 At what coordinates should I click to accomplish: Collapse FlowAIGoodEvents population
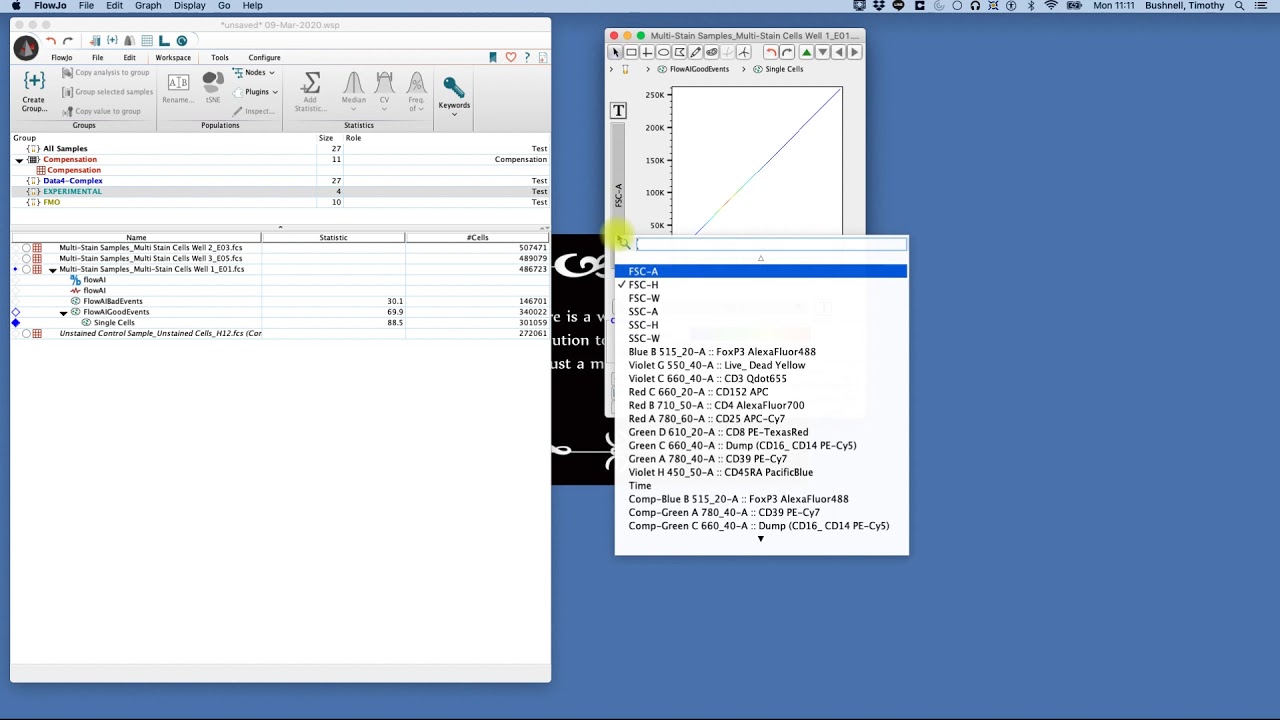(x=63, y=313)
